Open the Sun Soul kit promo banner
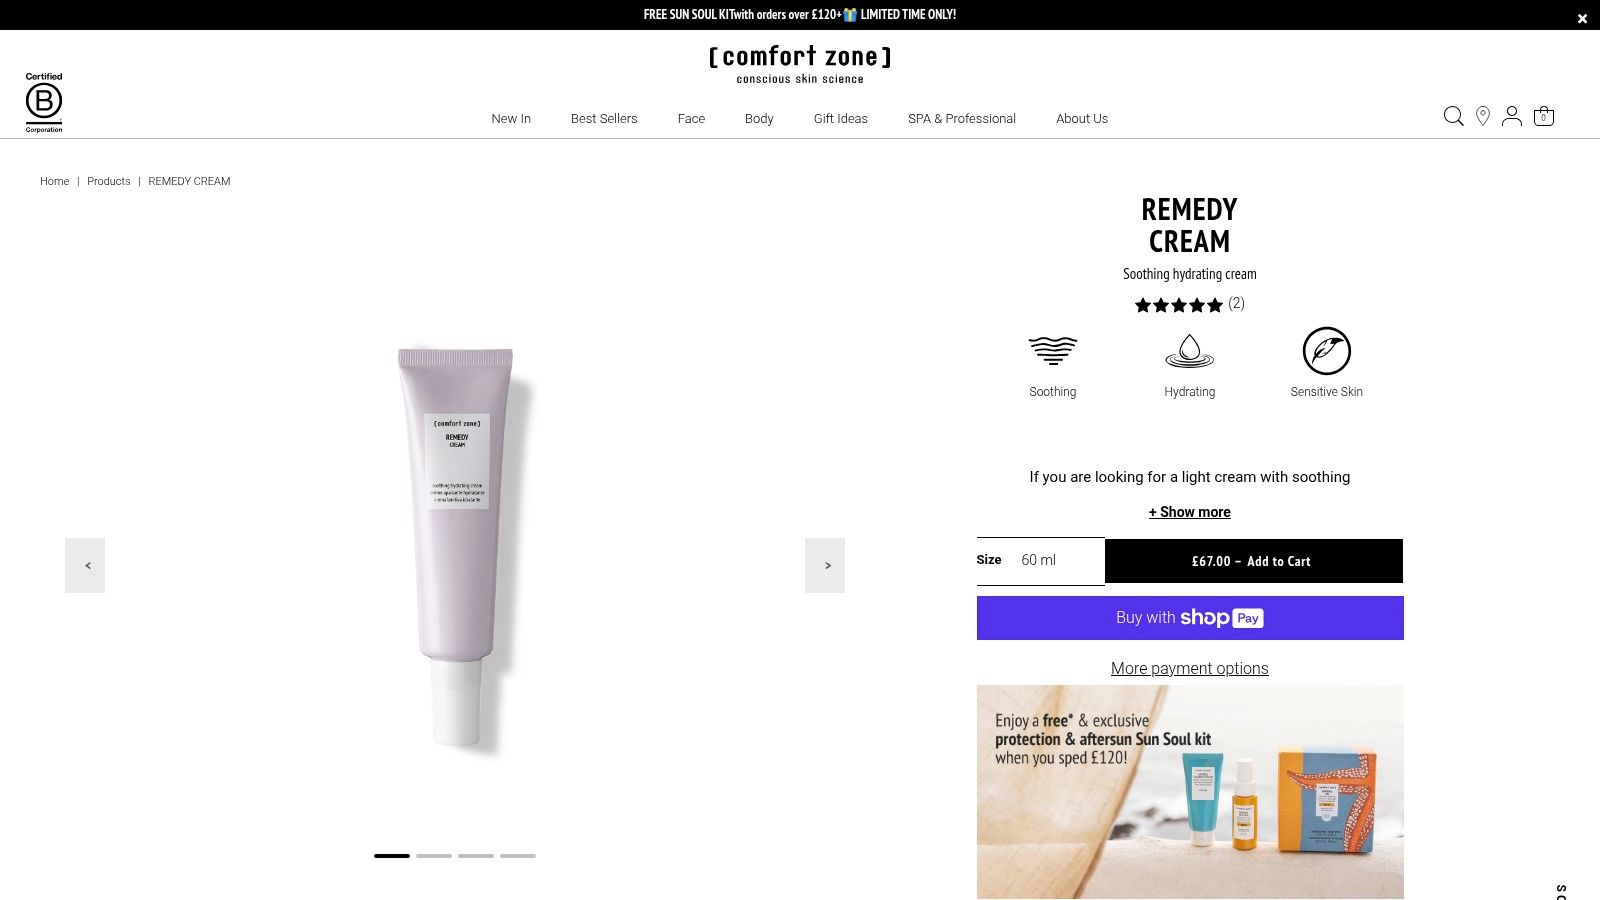Viewport: 1600px width, 900px height. point(1190,792)
